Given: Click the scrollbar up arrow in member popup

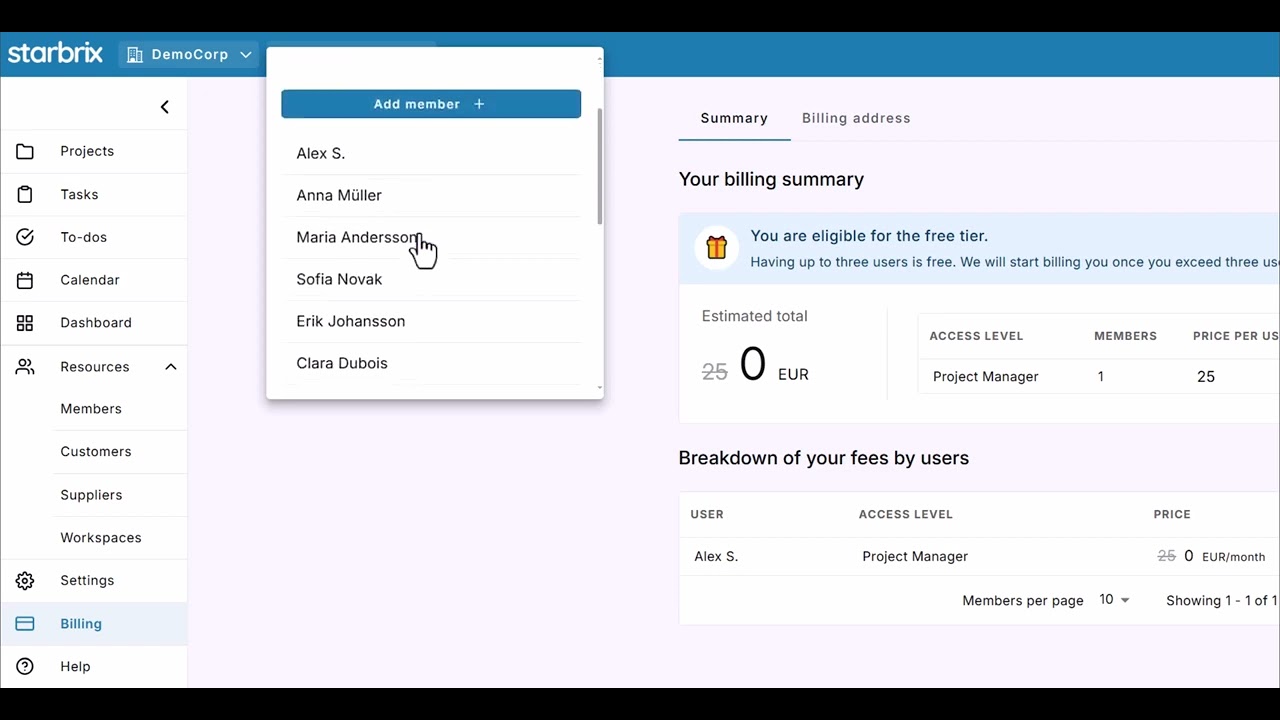Looking at the screenshot, I should (600, 60).
